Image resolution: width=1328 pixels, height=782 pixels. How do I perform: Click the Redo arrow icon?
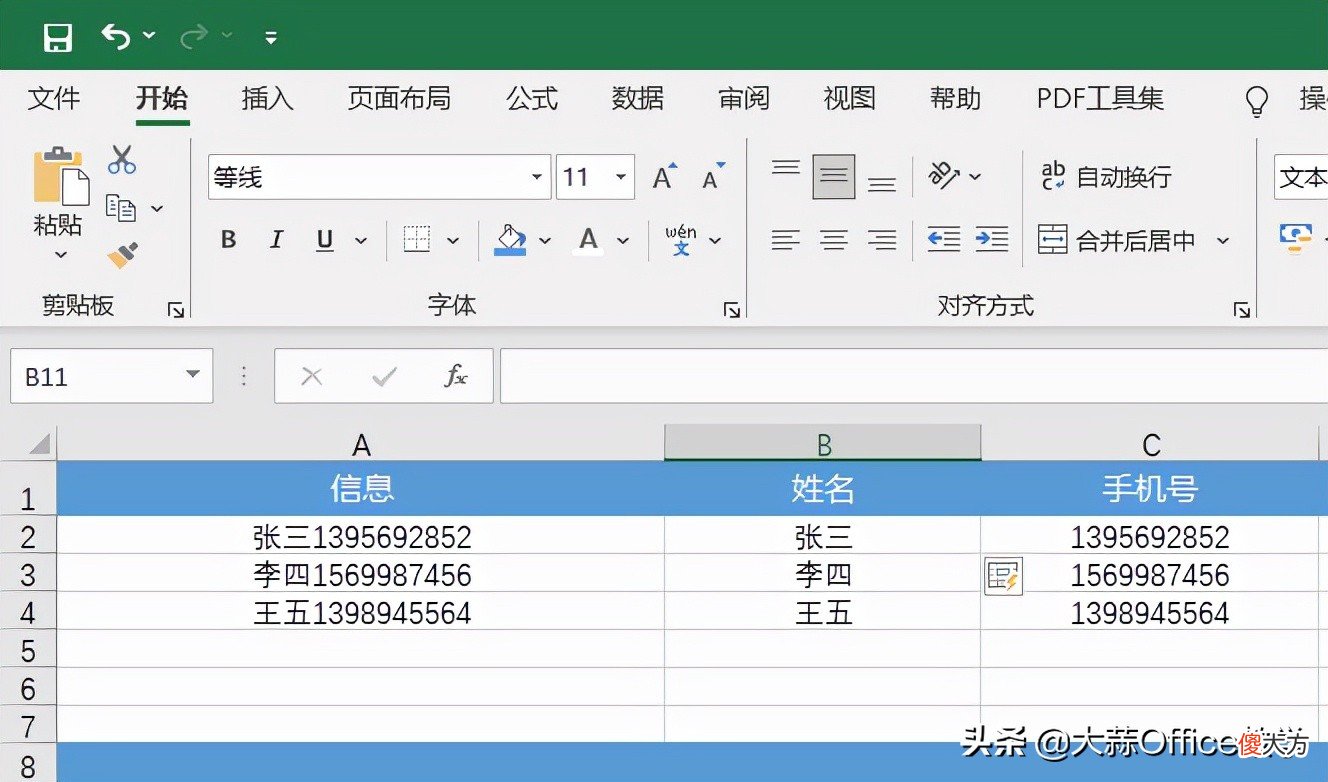194,37
